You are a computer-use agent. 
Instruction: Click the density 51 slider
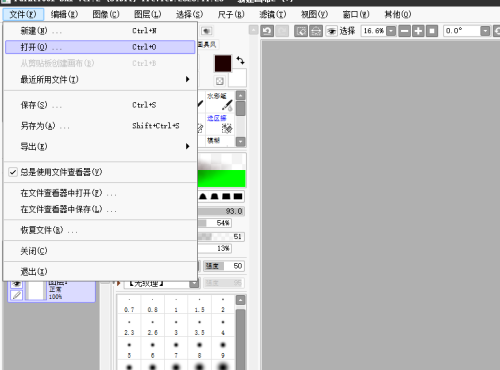click(221, 237)
